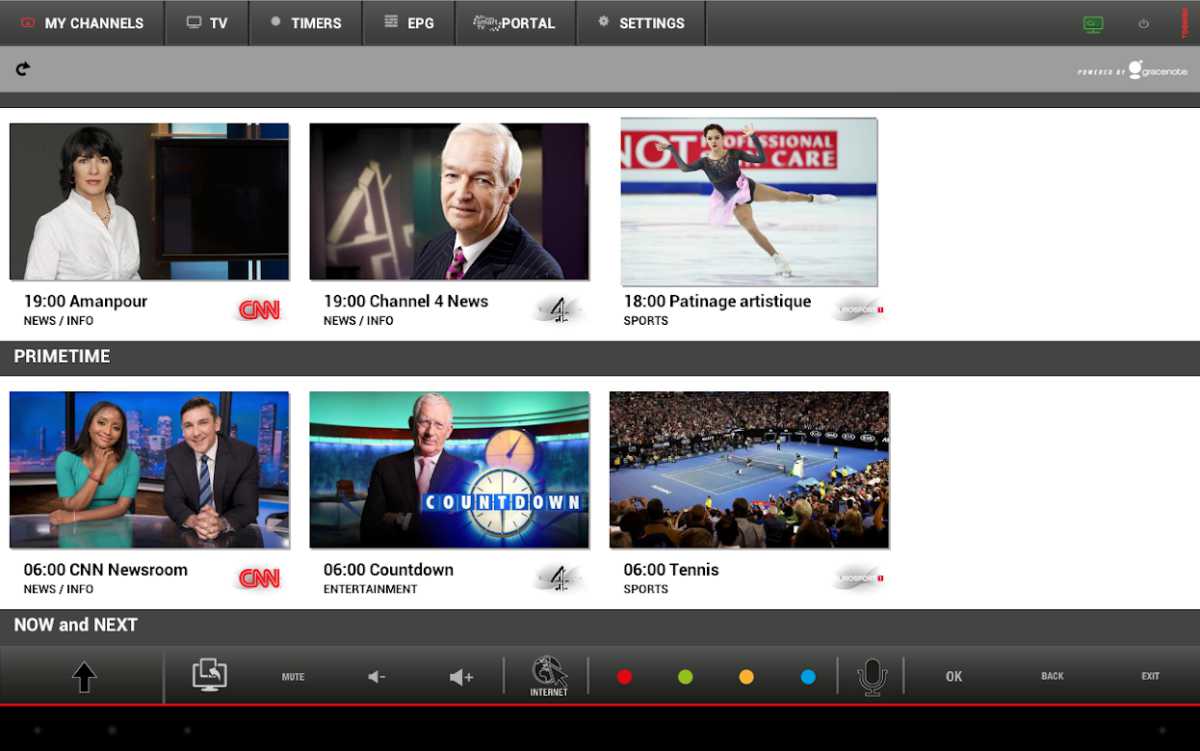
Task: Click the refresh arrow icon
Action: coord(23,69)
